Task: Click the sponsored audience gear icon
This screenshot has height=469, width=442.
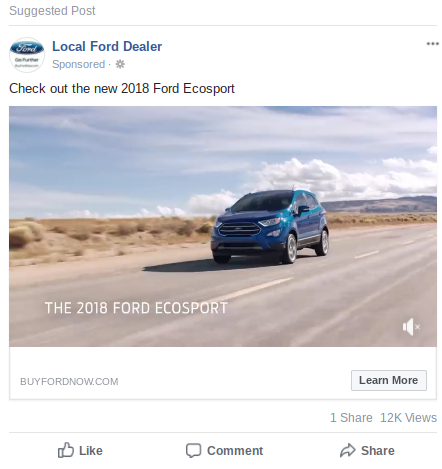Action: (x=120, y=64)
